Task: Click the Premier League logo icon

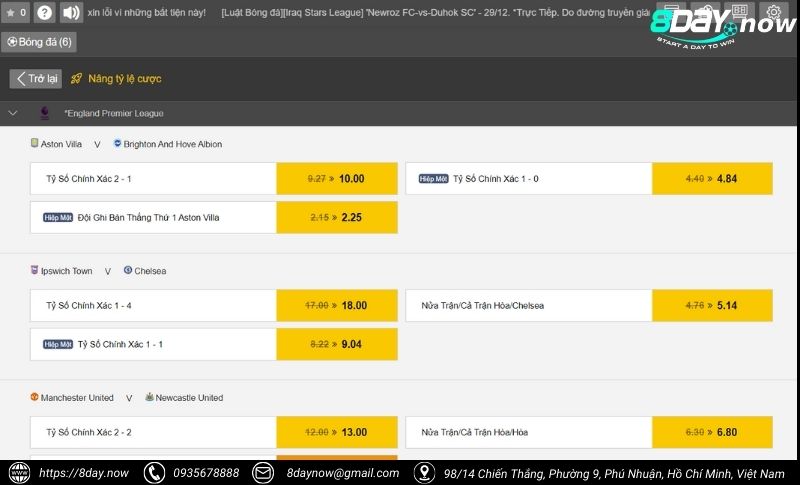Action: tap(44, 113)
